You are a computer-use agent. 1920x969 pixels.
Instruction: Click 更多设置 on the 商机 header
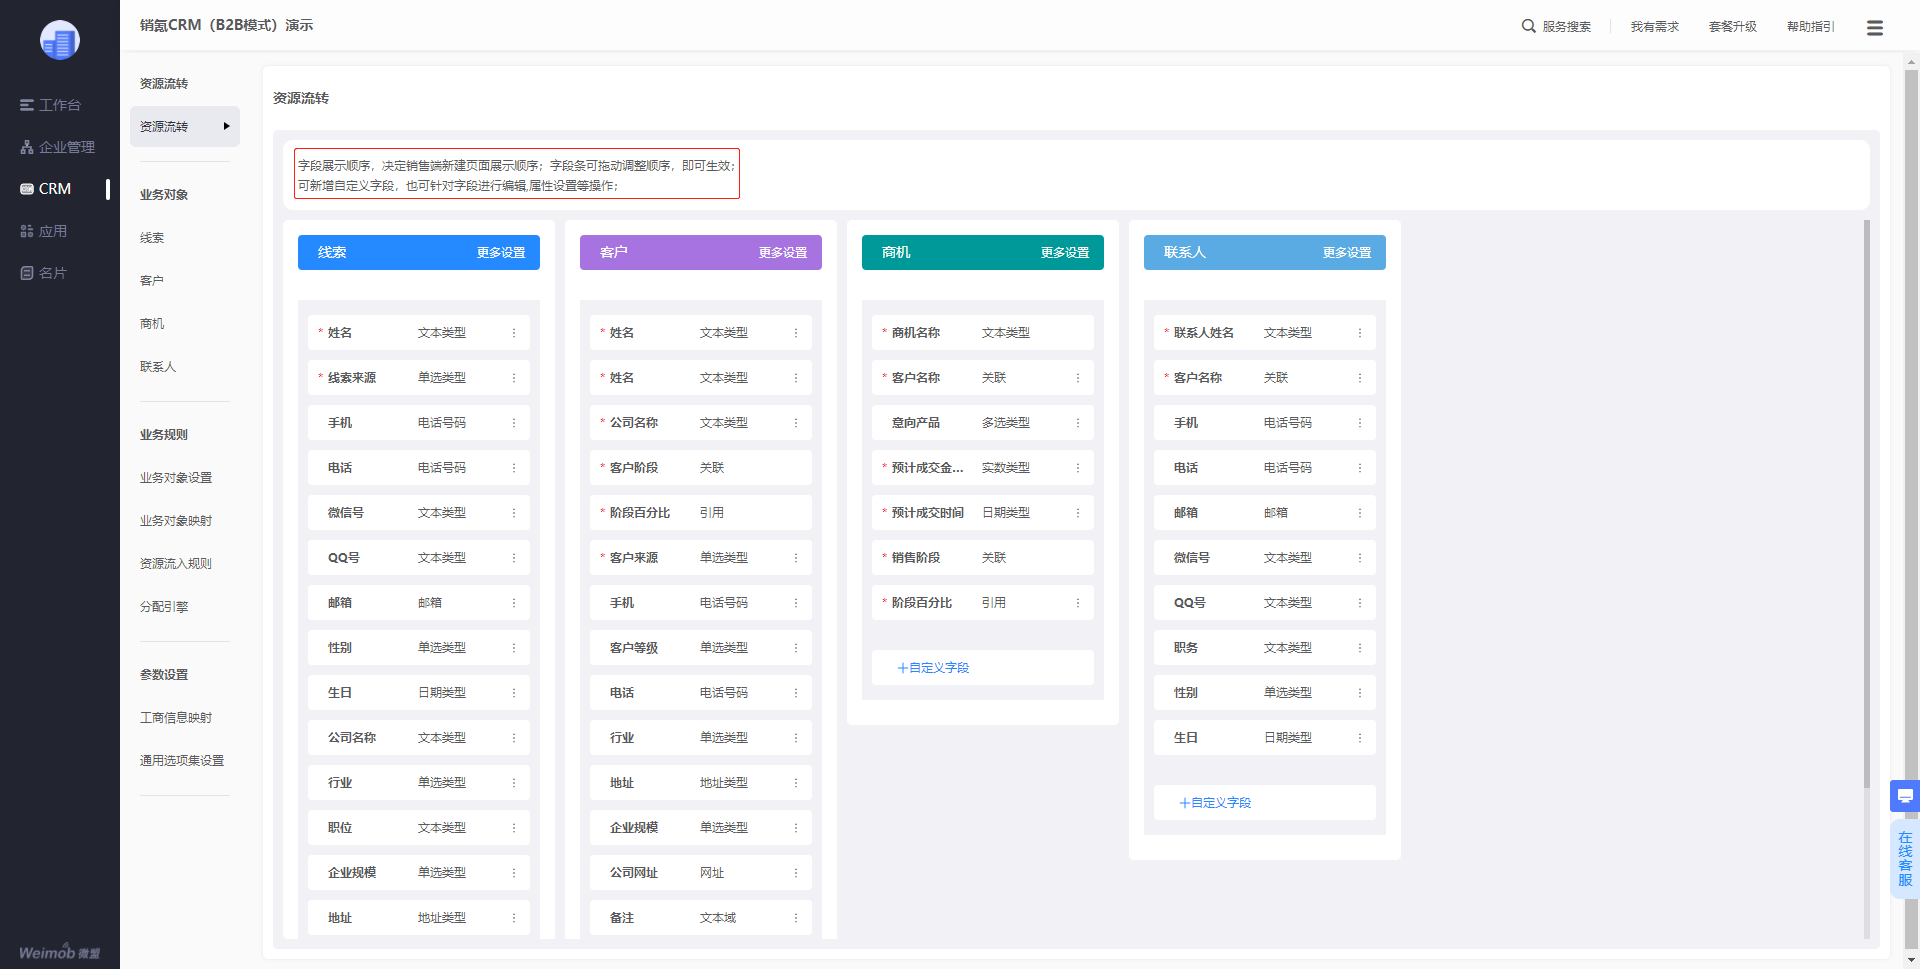click(1065, 253)
